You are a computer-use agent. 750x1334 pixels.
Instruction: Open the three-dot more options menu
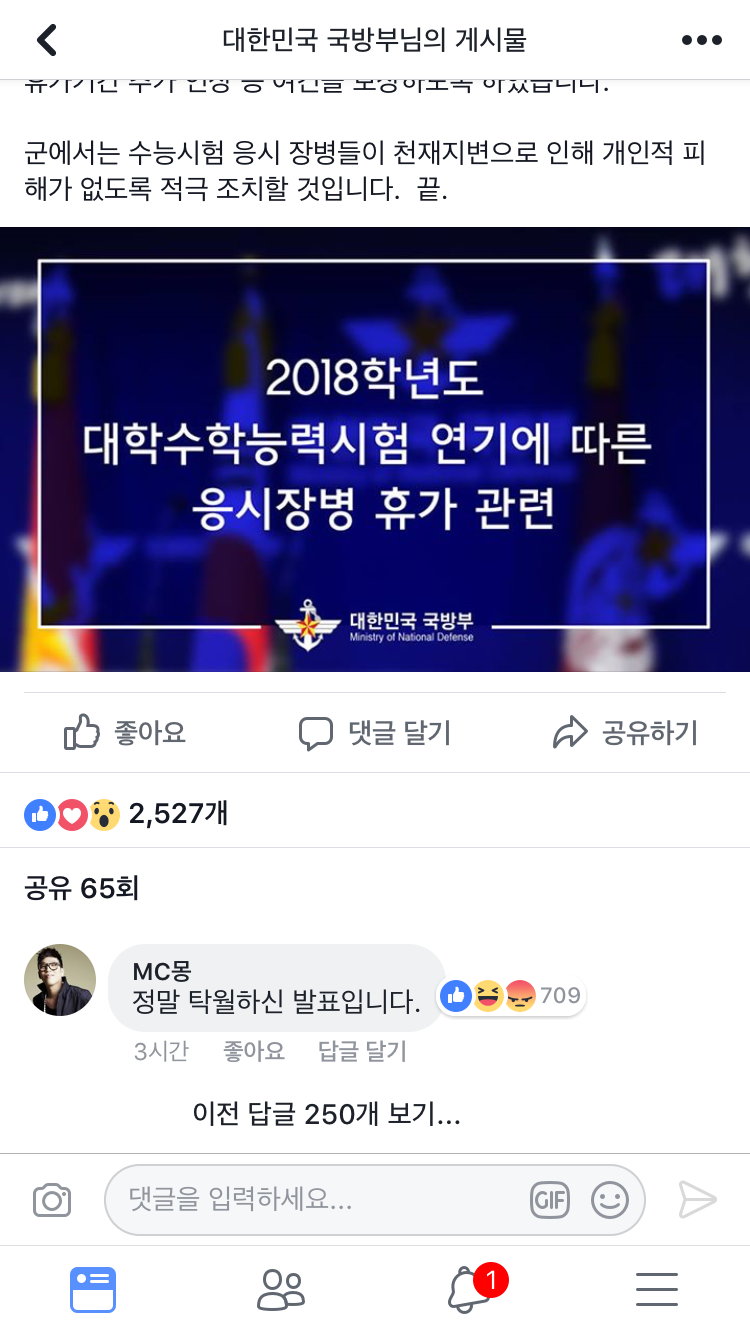pyautogui.click(x=701, y=40)
